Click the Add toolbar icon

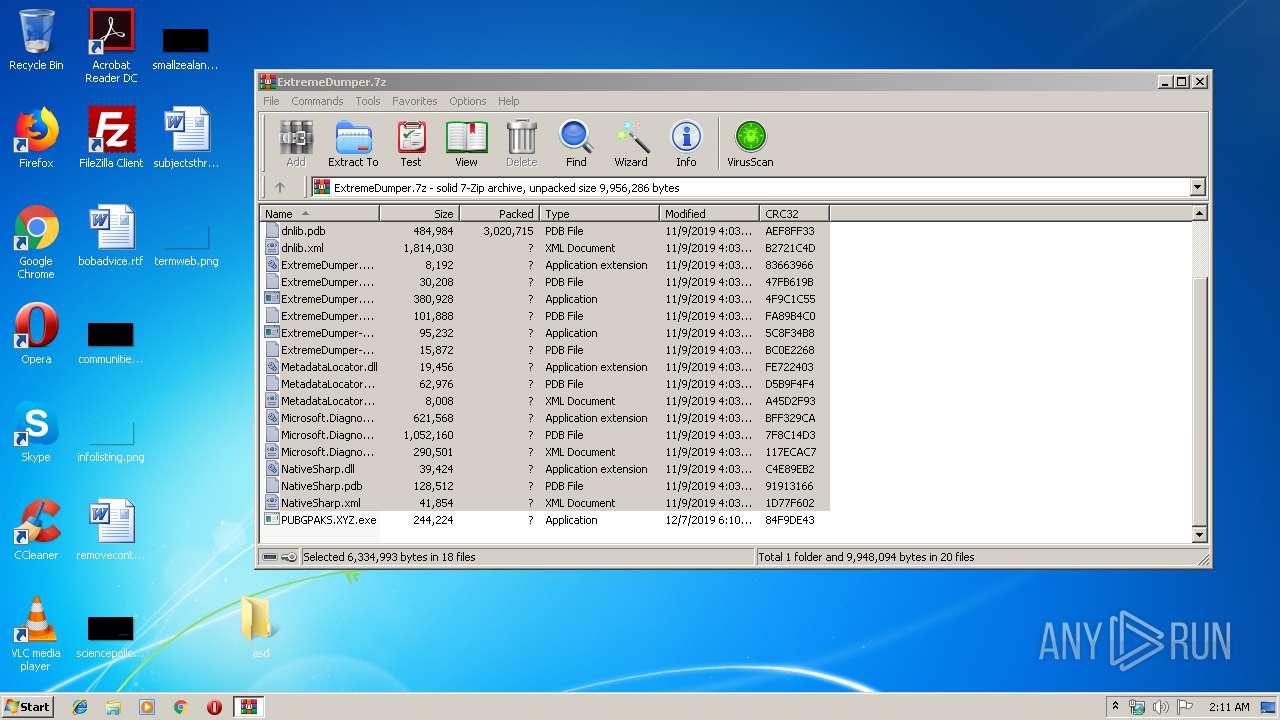tap(296, 144)
